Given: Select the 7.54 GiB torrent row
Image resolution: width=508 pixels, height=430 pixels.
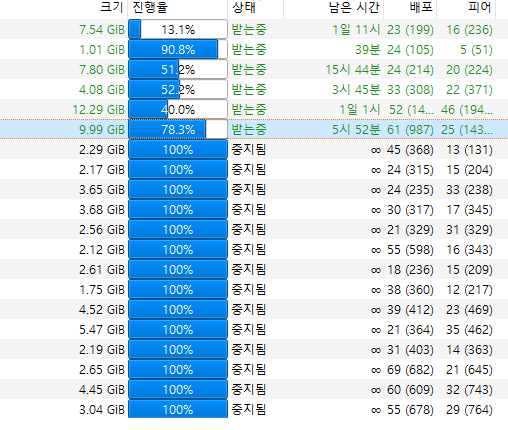Looking at the screenshot, I should click(x=254, y=29).
